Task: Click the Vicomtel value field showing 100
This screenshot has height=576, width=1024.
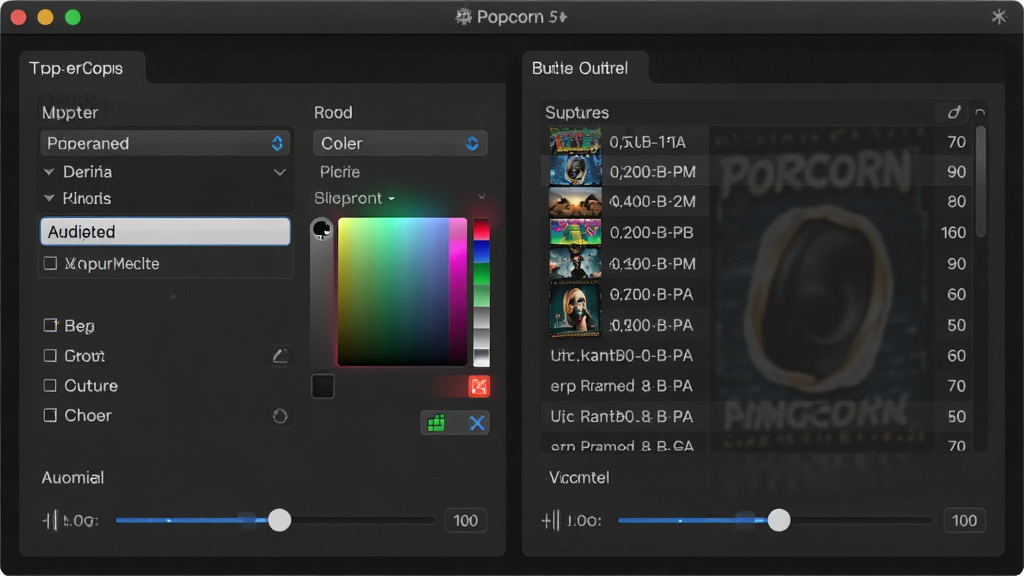Action: pos(965,520)
